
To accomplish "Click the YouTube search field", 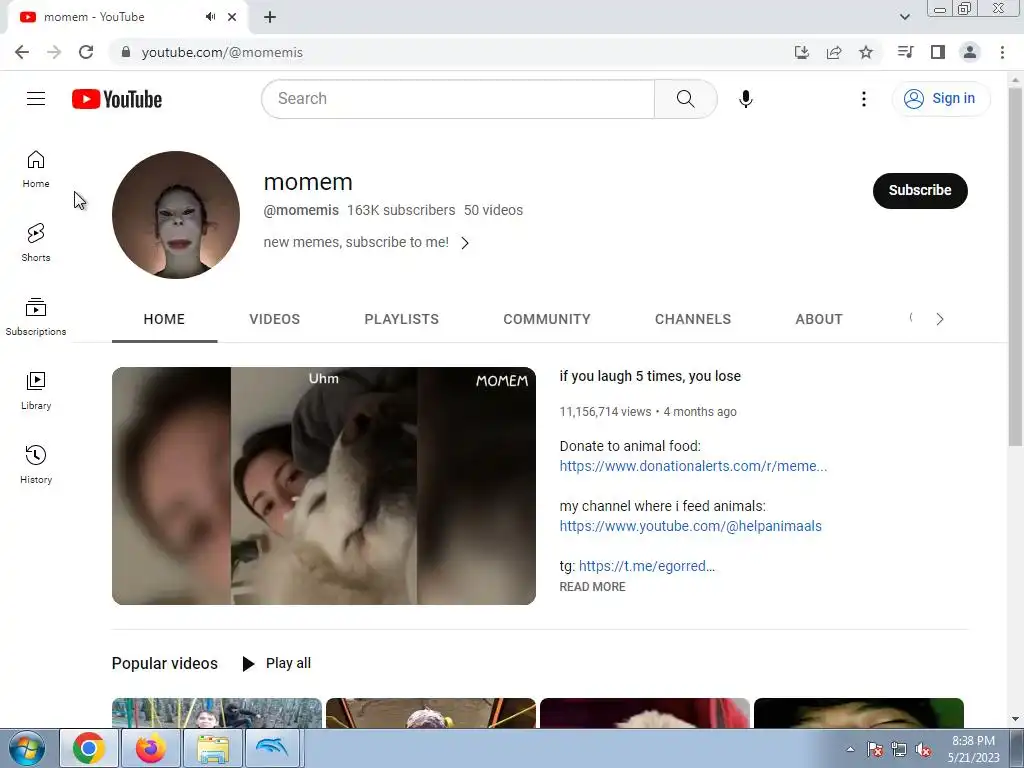I will [x=458, y=99].
